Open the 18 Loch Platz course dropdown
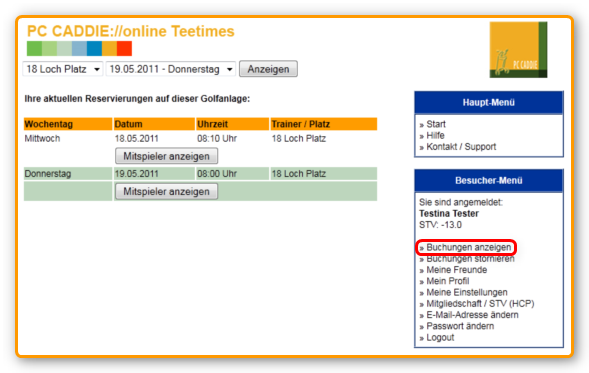This screenshot has width=589, height=373. pyautogui.click(x=63, y=69)
